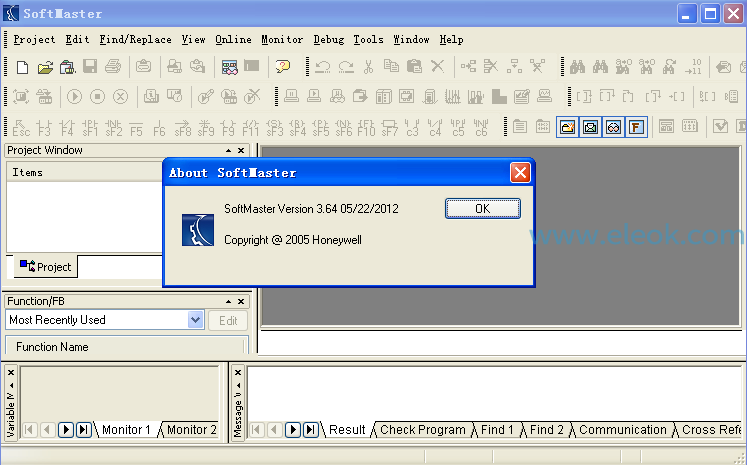Open the Monitor menu
The height and width of the screenshot is (465, 747).
click(x=282, y=40)
